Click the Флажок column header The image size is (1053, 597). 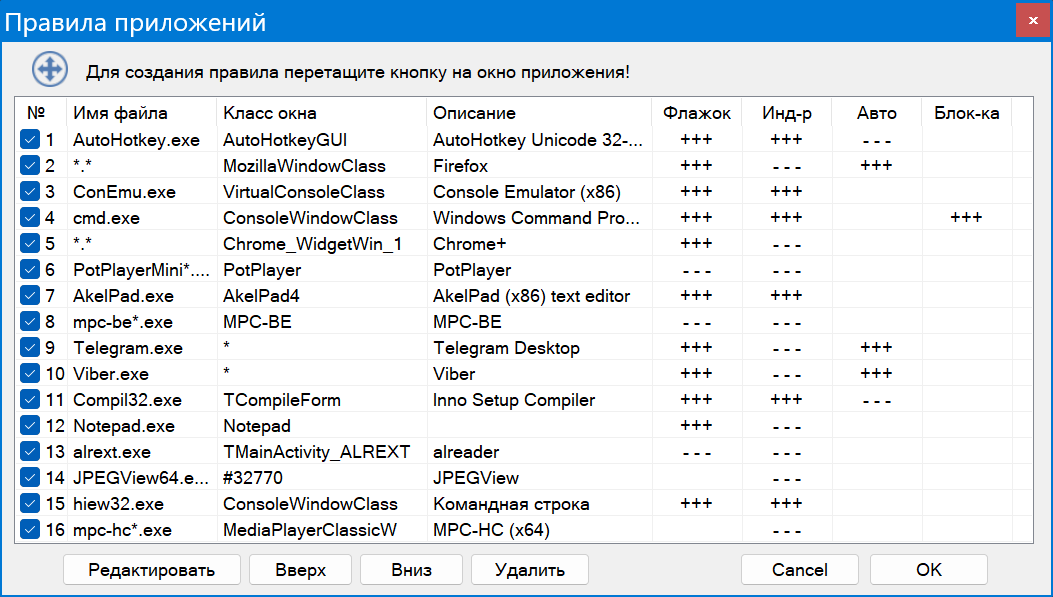tap(696, 113)
